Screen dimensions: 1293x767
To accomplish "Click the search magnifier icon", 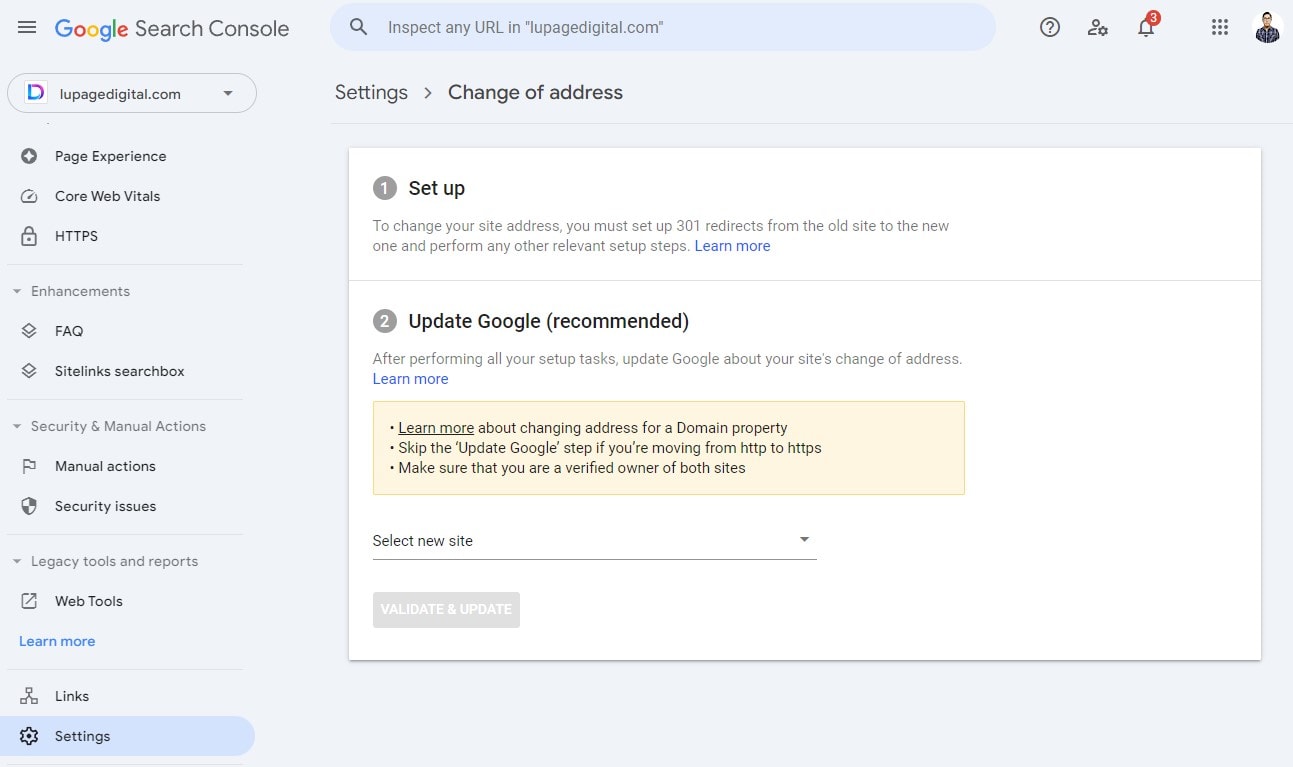I will pyautogui.click(x=359, y=27).
